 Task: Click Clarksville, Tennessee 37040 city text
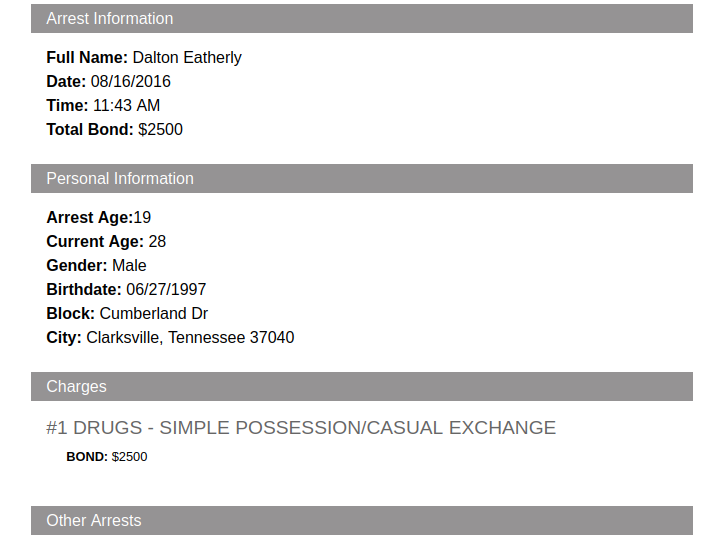click(x=190, y=338)
